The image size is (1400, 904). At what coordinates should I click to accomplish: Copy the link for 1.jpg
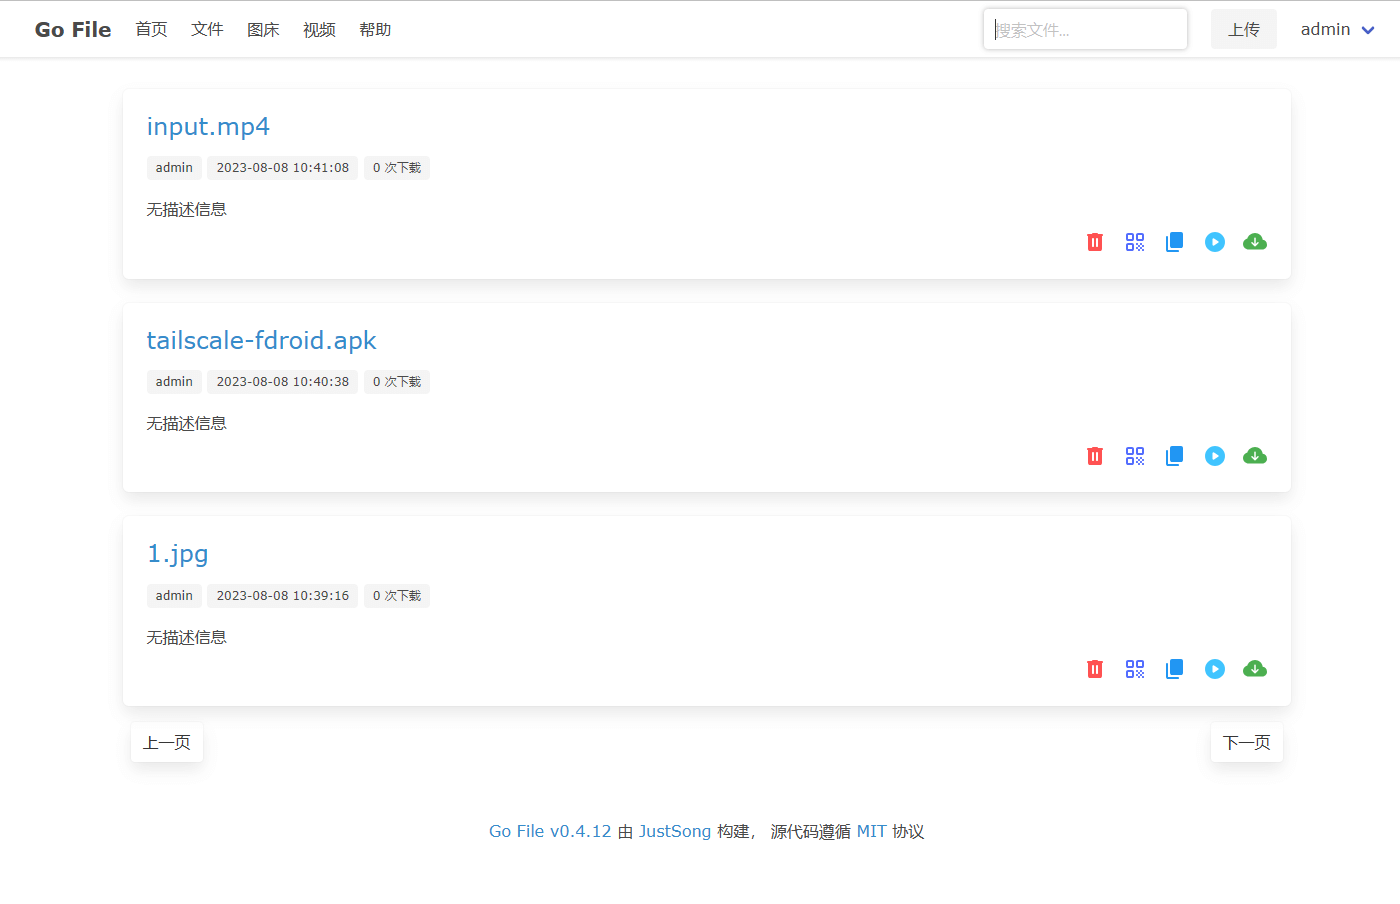coord(1174,668)
